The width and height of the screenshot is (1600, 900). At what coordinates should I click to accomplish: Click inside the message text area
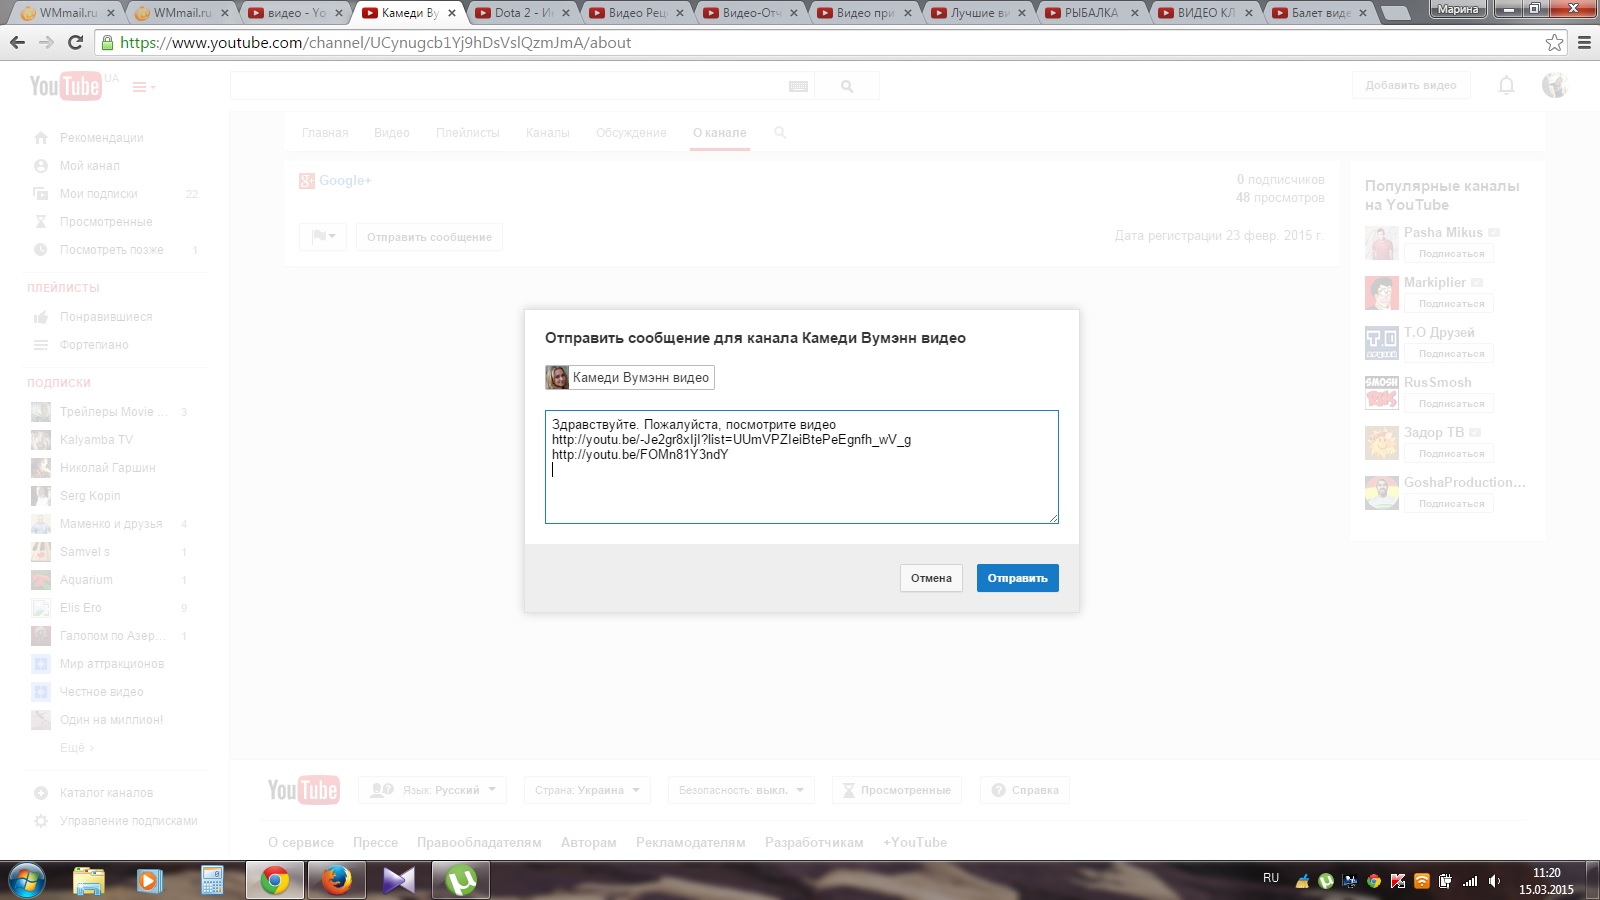(x=802, y=467)
